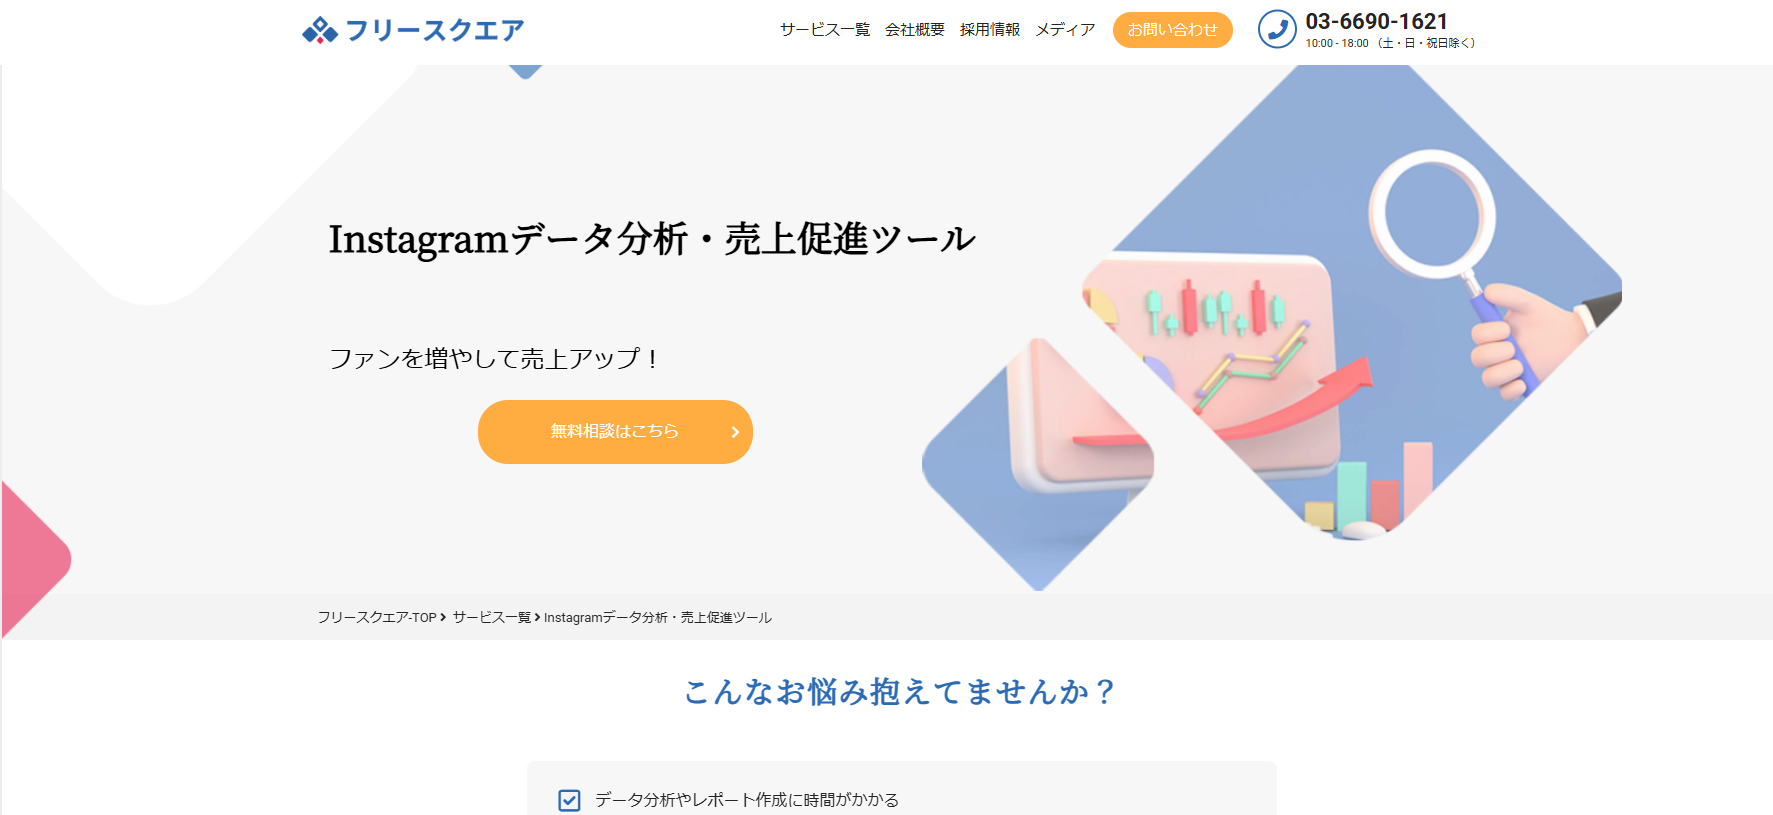This screenshot has height=815, width=1773.
Task: Go to サービス一覧 breadcrumb link
Action: 492,618
